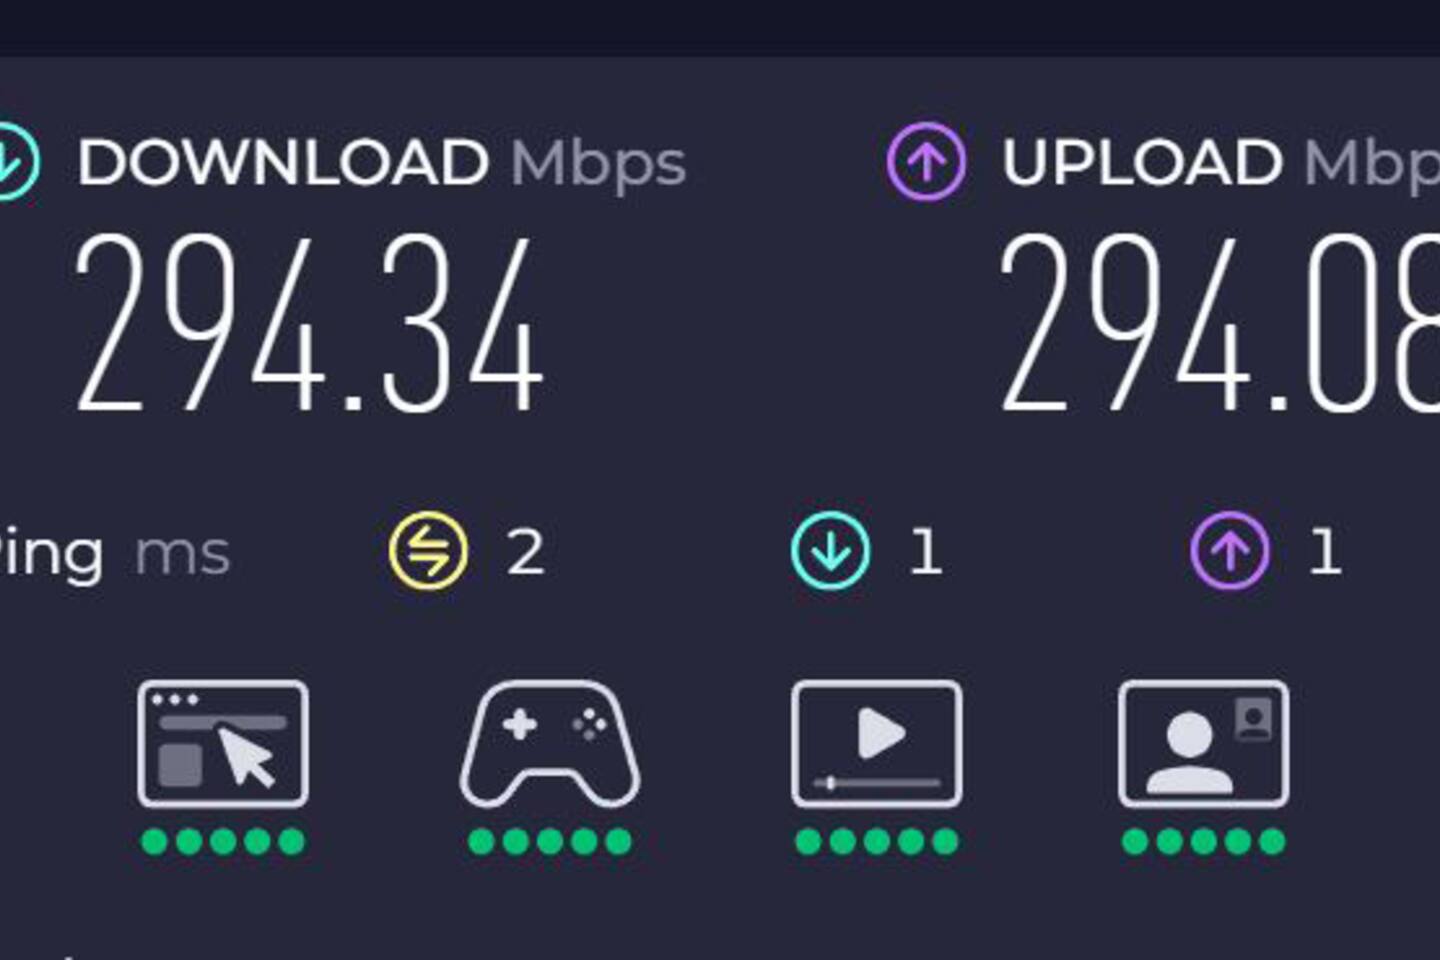Viewport: 1440px width, 960px height.
Task: Click green rating dots under web browsing
Action: [223, 842]
